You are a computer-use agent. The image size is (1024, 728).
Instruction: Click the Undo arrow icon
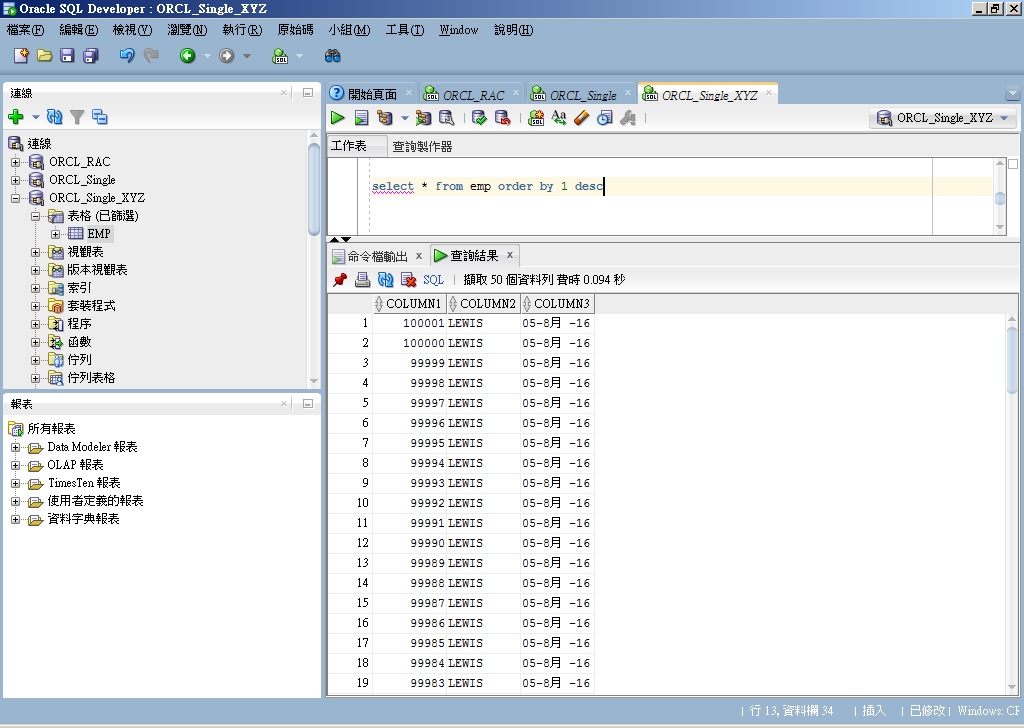click(127, 55)
